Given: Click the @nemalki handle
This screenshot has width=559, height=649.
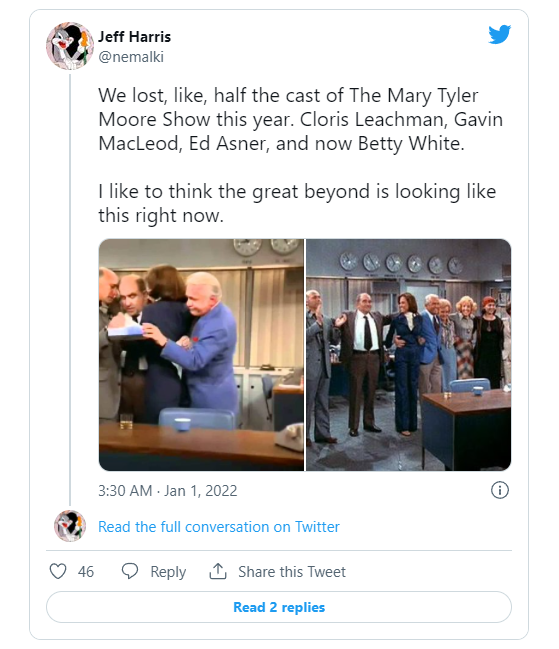Looking at the screenshot, I should [x=131, y=57].
